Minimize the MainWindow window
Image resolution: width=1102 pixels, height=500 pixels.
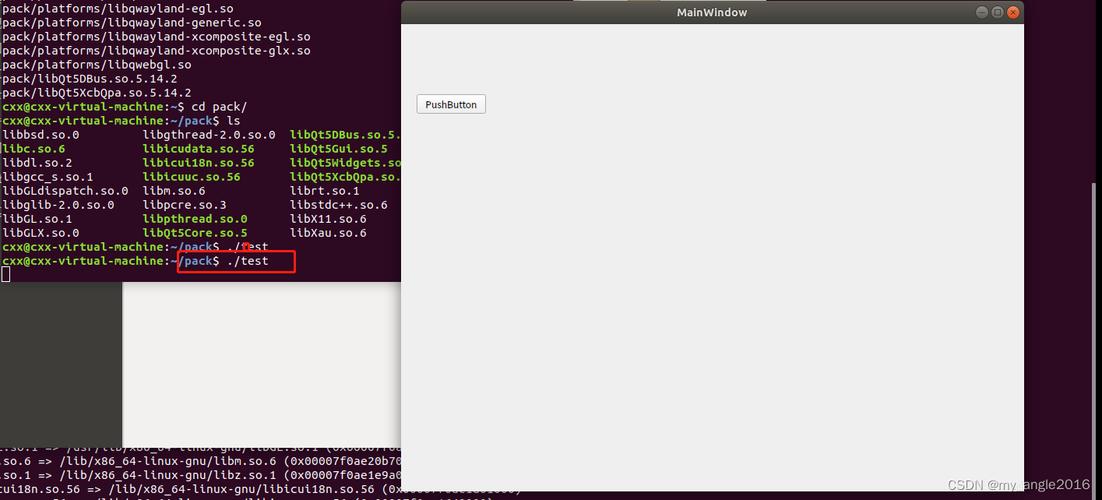pyautogui.click(x=981, y=12)
